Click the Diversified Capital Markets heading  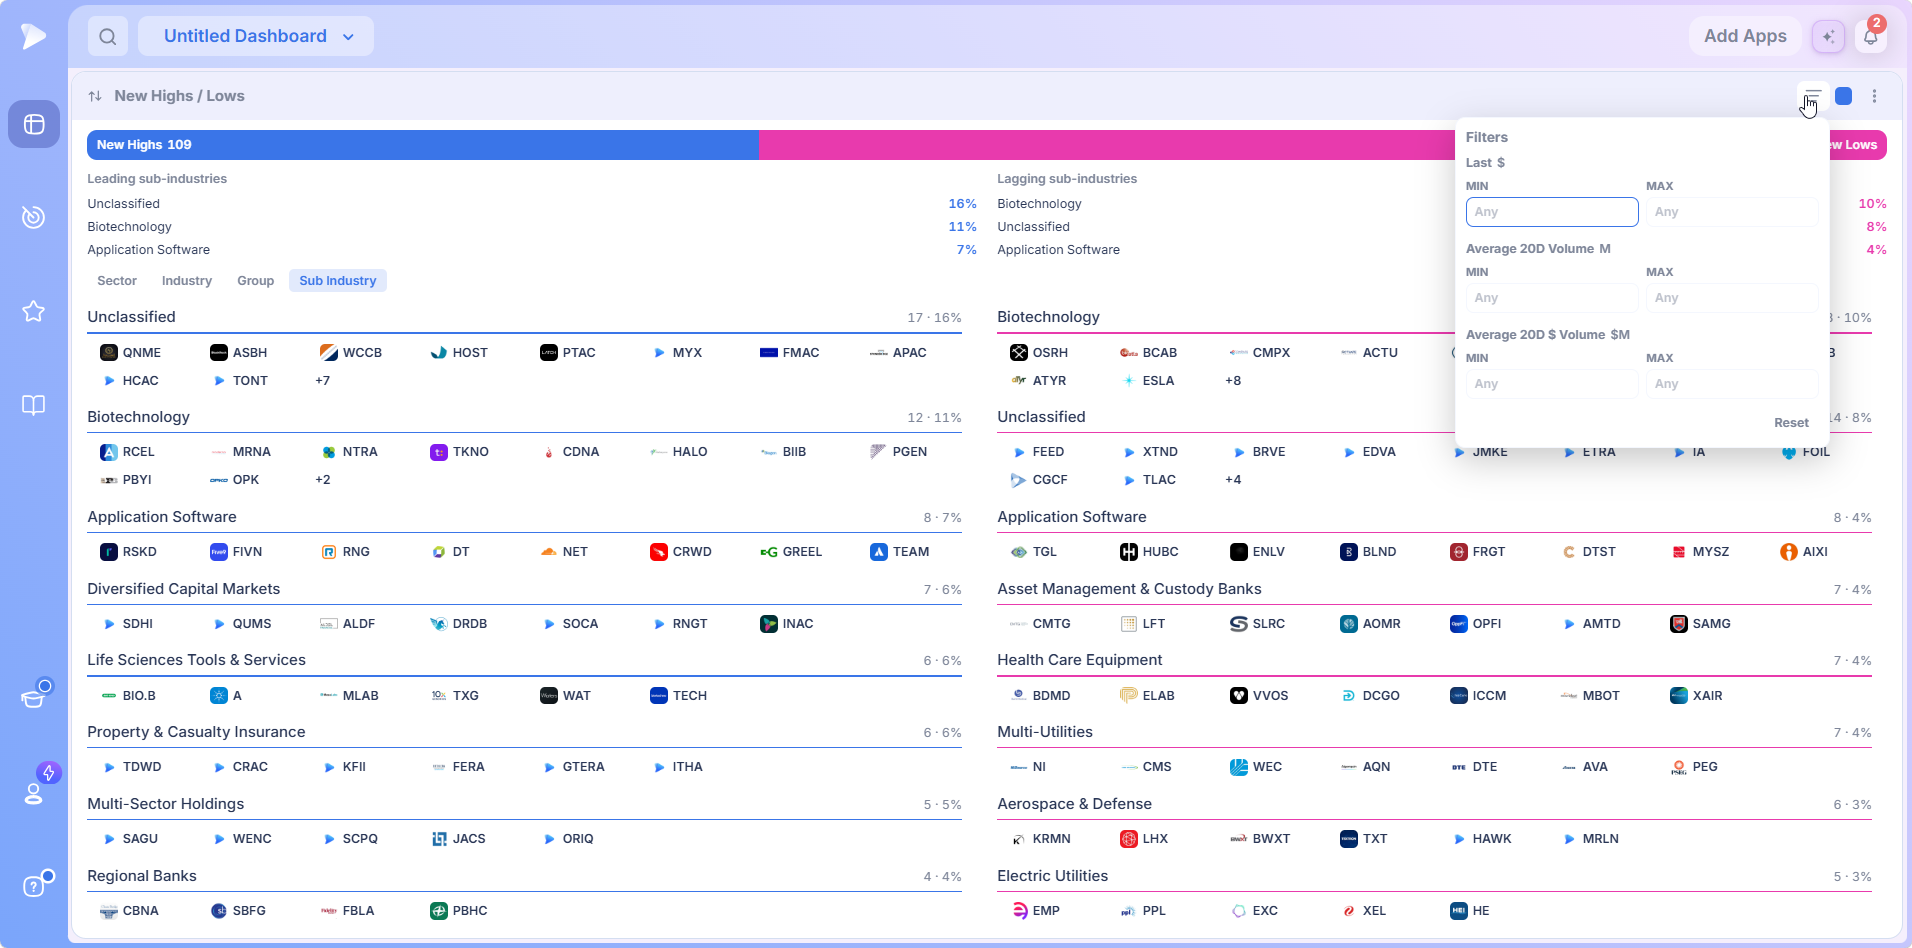(183, 589)
